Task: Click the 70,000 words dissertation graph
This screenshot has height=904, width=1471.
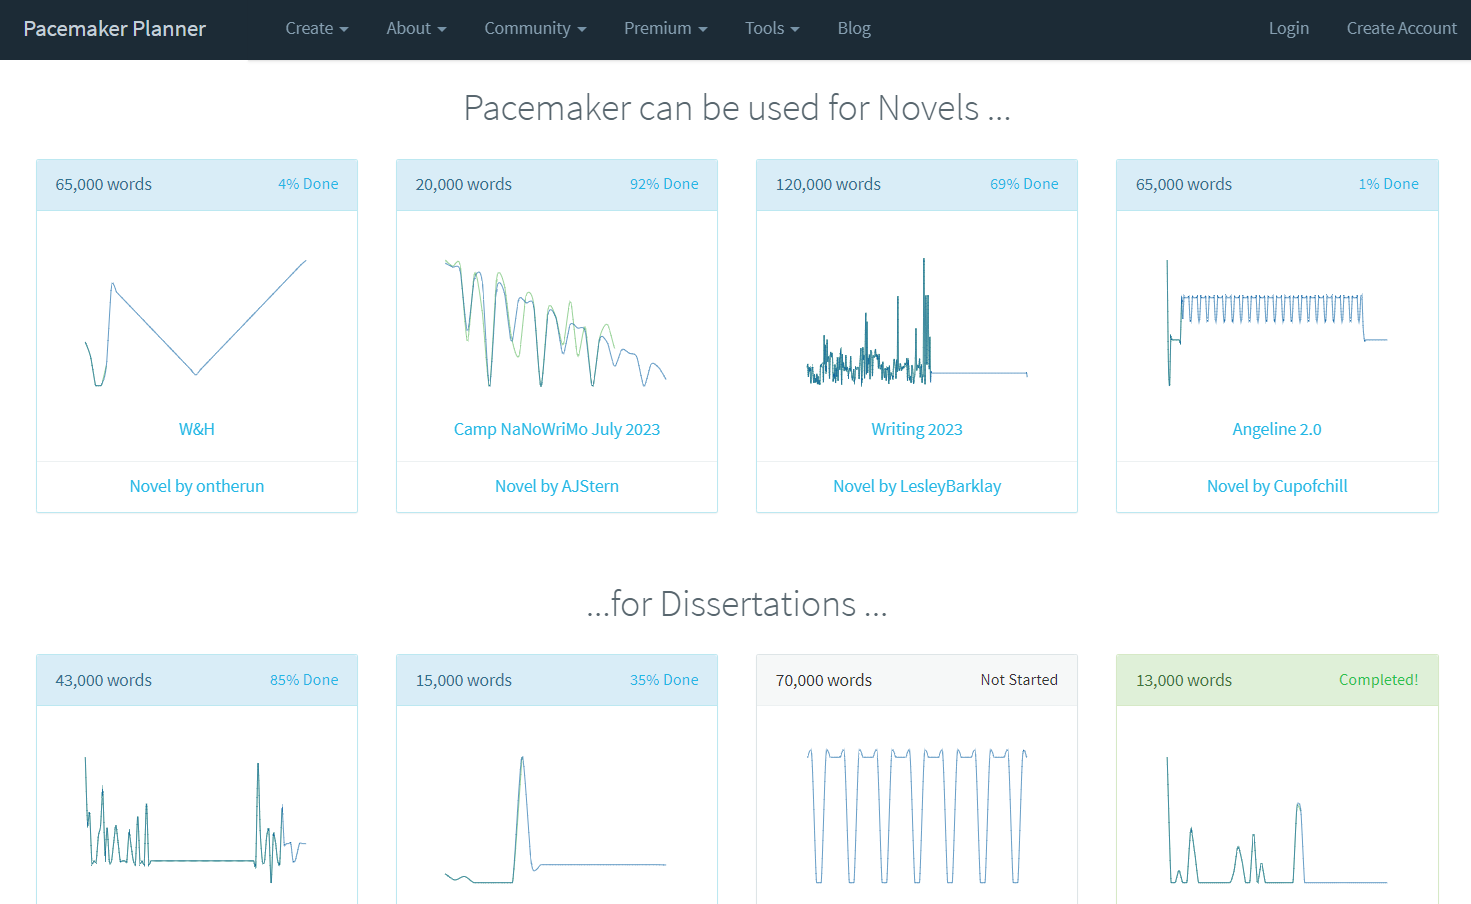Action: tap(917, 816)
